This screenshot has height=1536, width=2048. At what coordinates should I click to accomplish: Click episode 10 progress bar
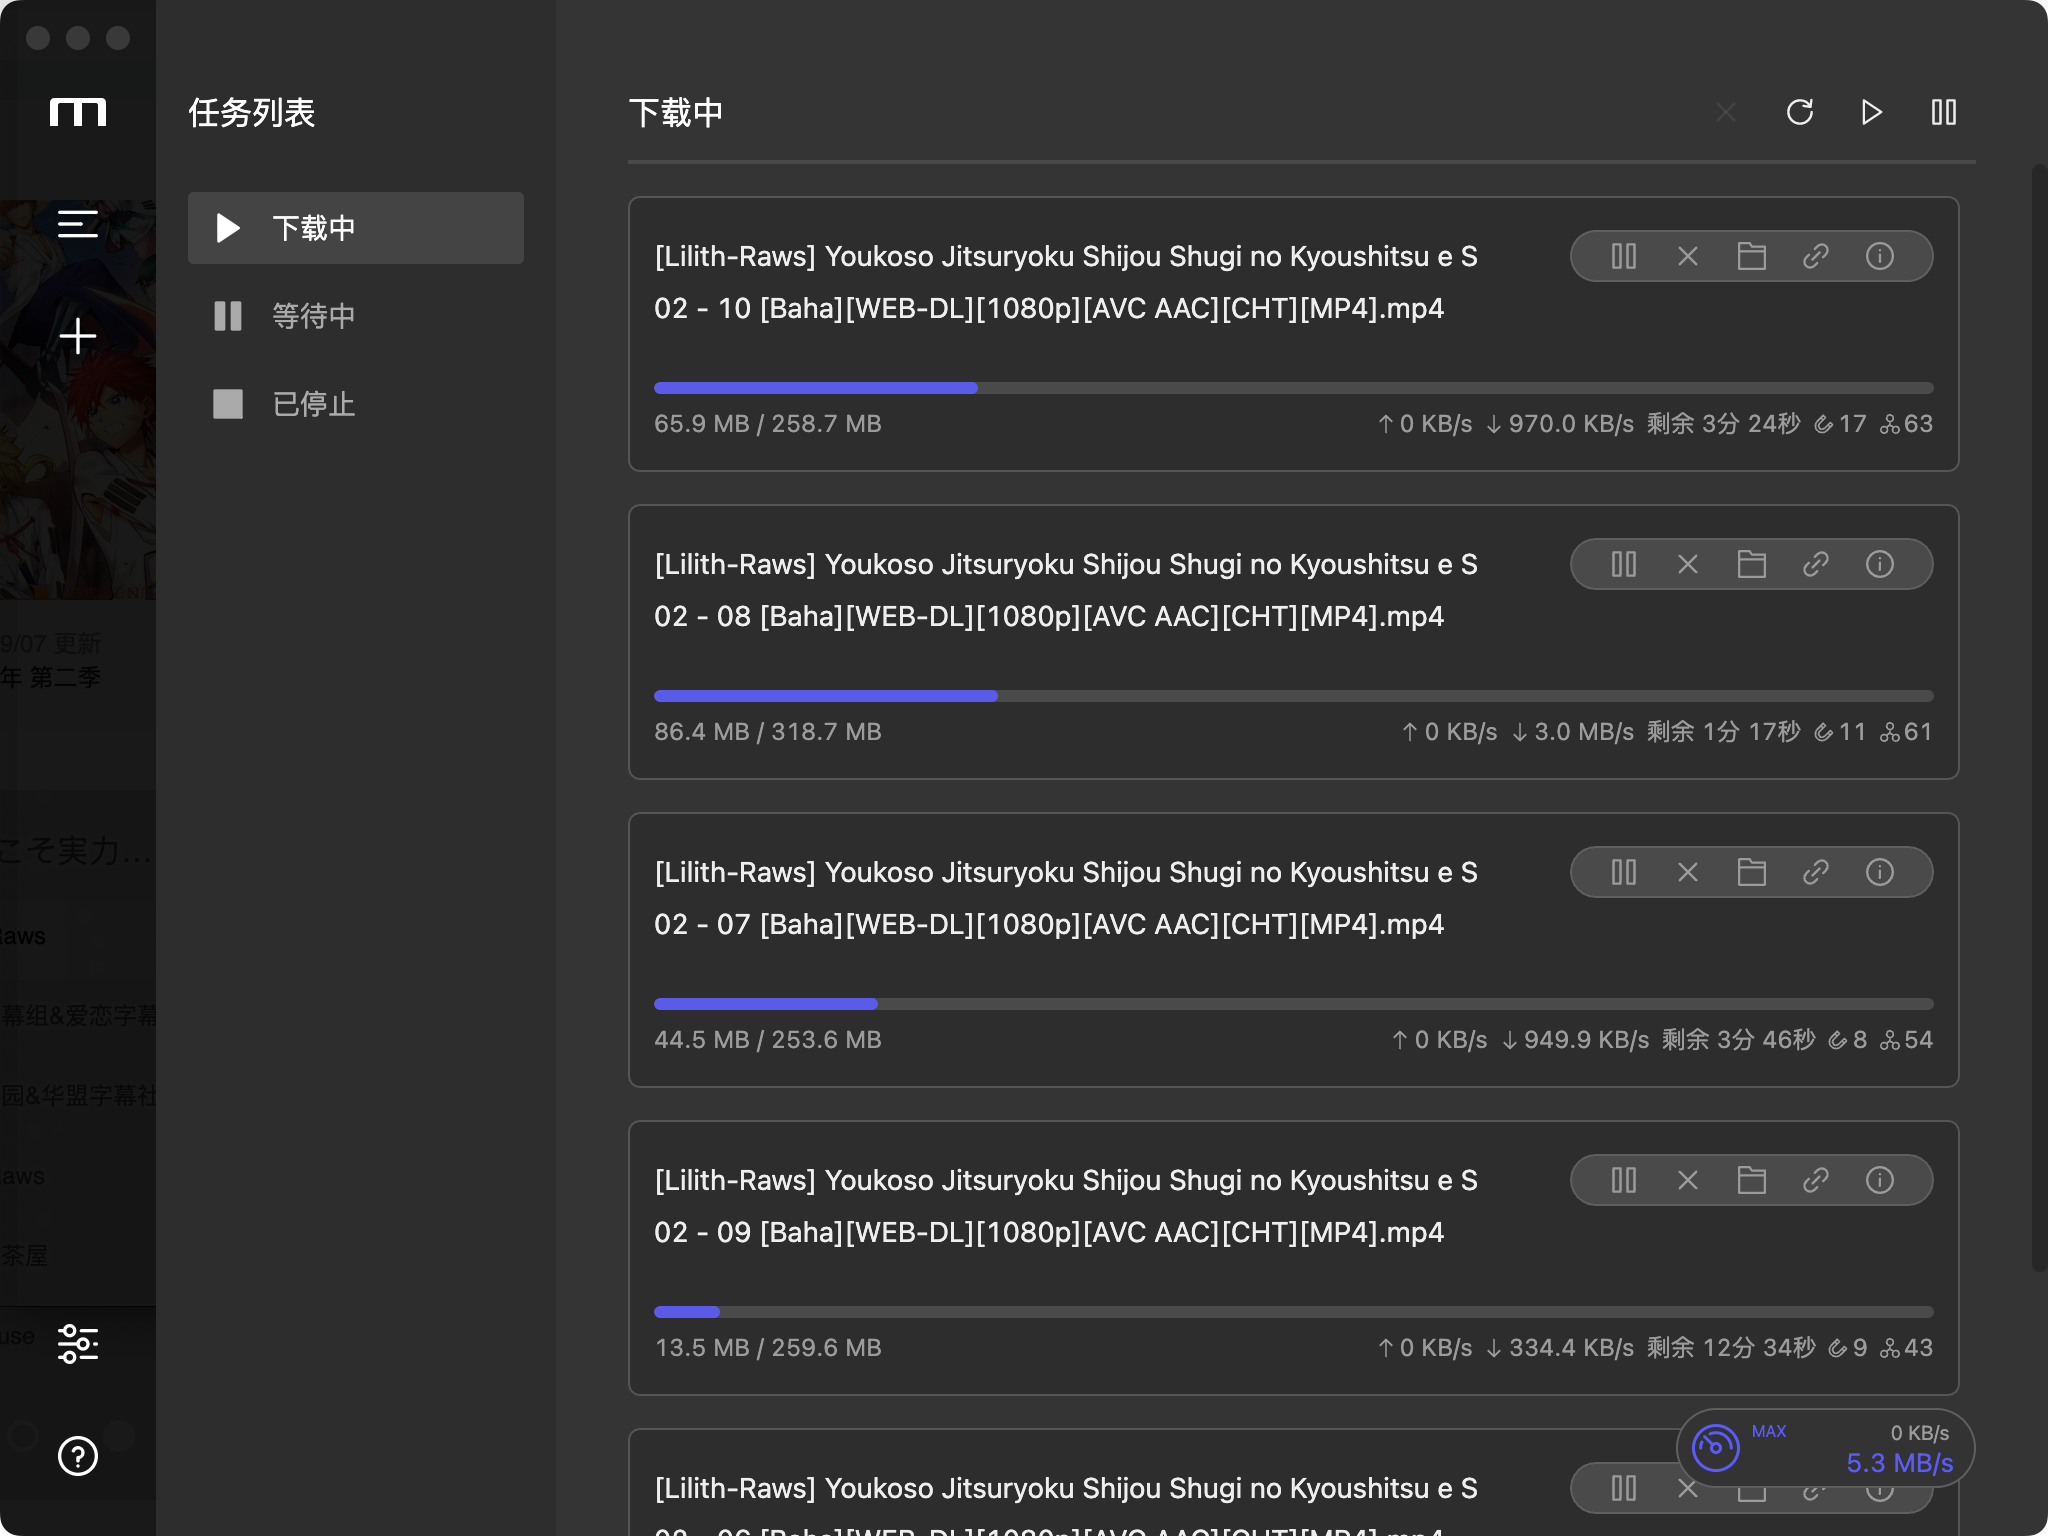click(x=1293, y=388)
